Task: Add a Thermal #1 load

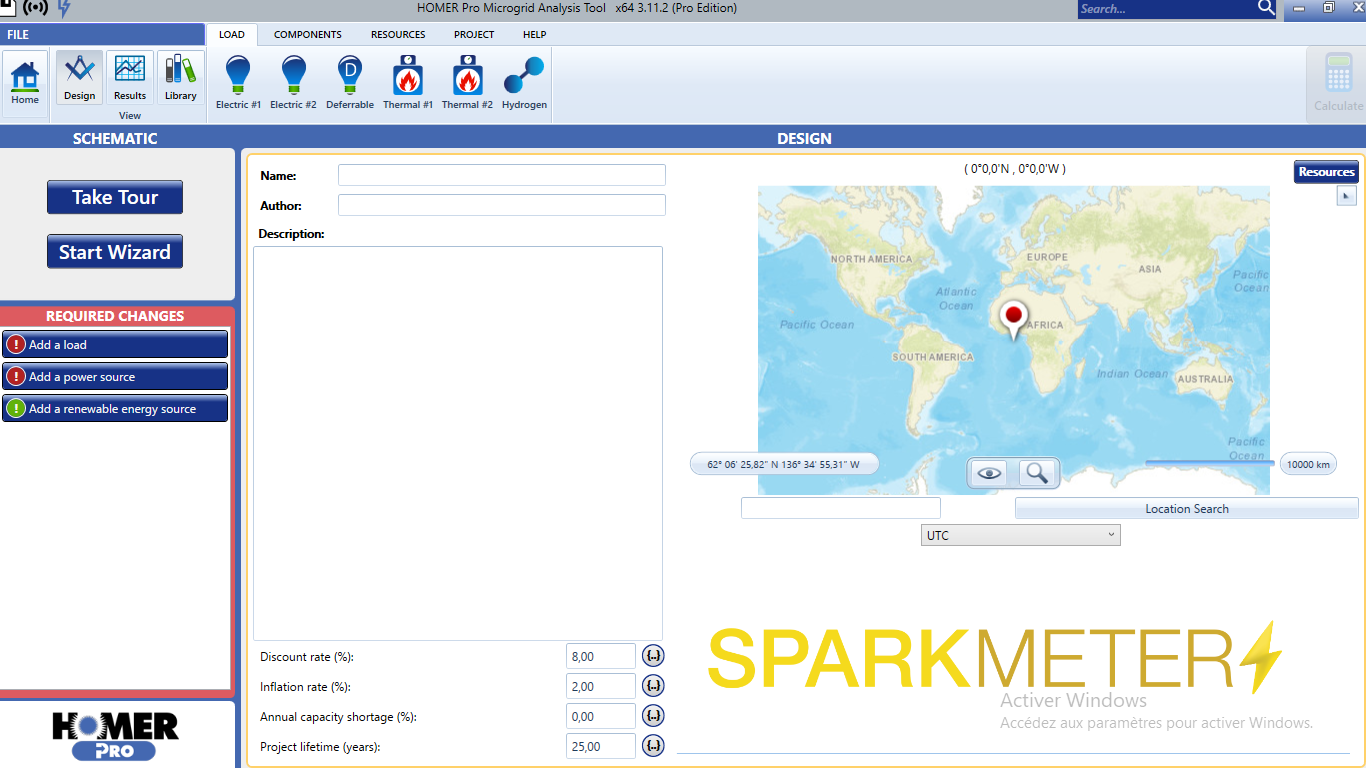Action: [x=408, y=83]
